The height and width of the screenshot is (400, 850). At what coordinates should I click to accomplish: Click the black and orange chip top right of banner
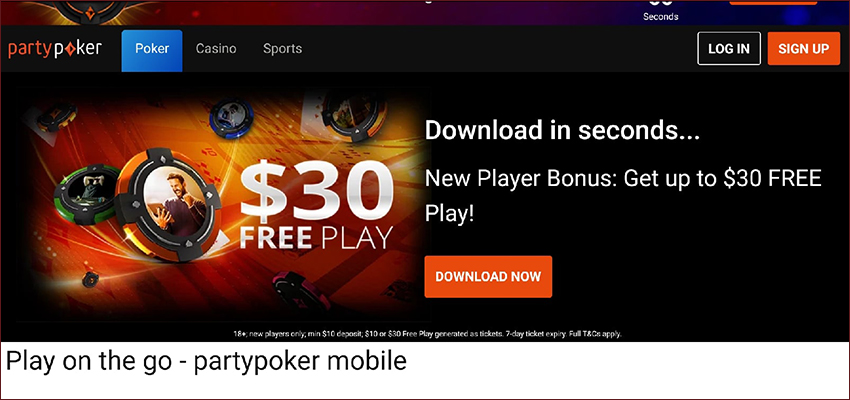(353, 115)
